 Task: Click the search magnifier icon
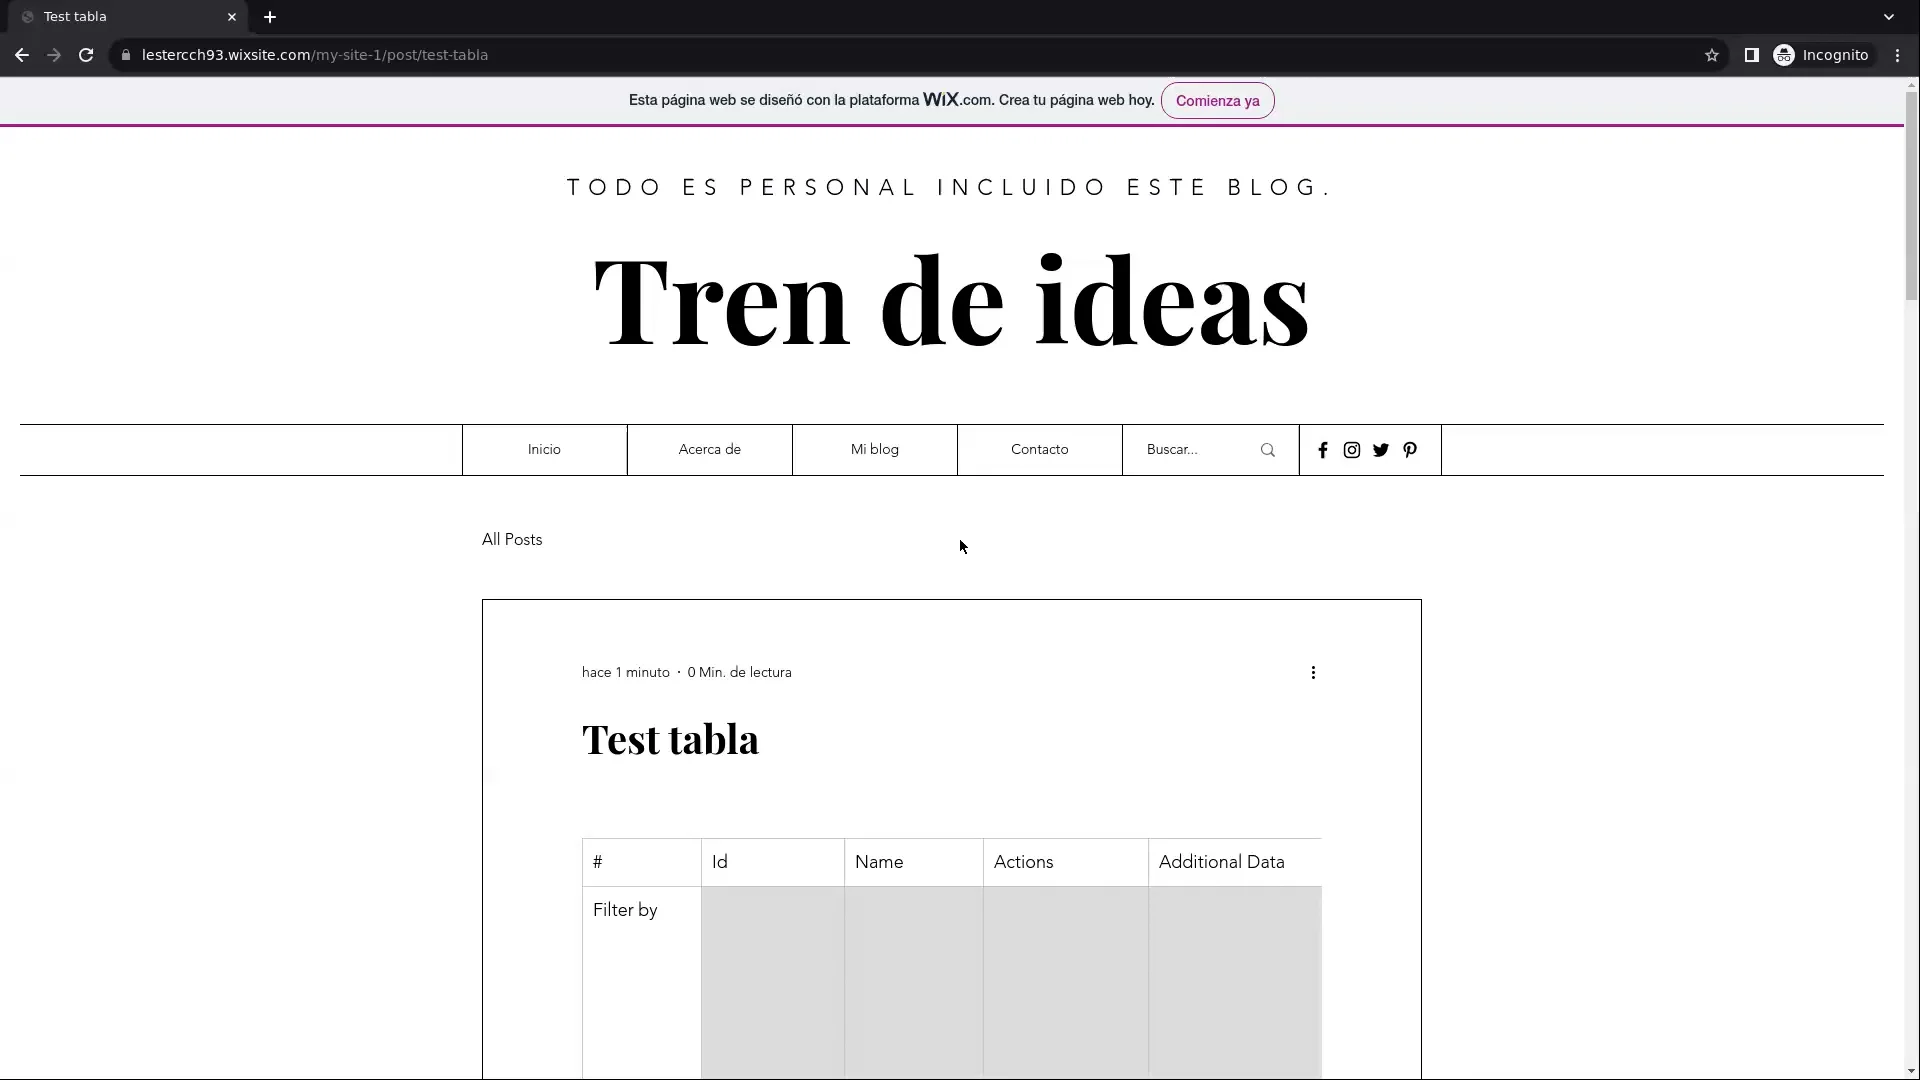1268,450
